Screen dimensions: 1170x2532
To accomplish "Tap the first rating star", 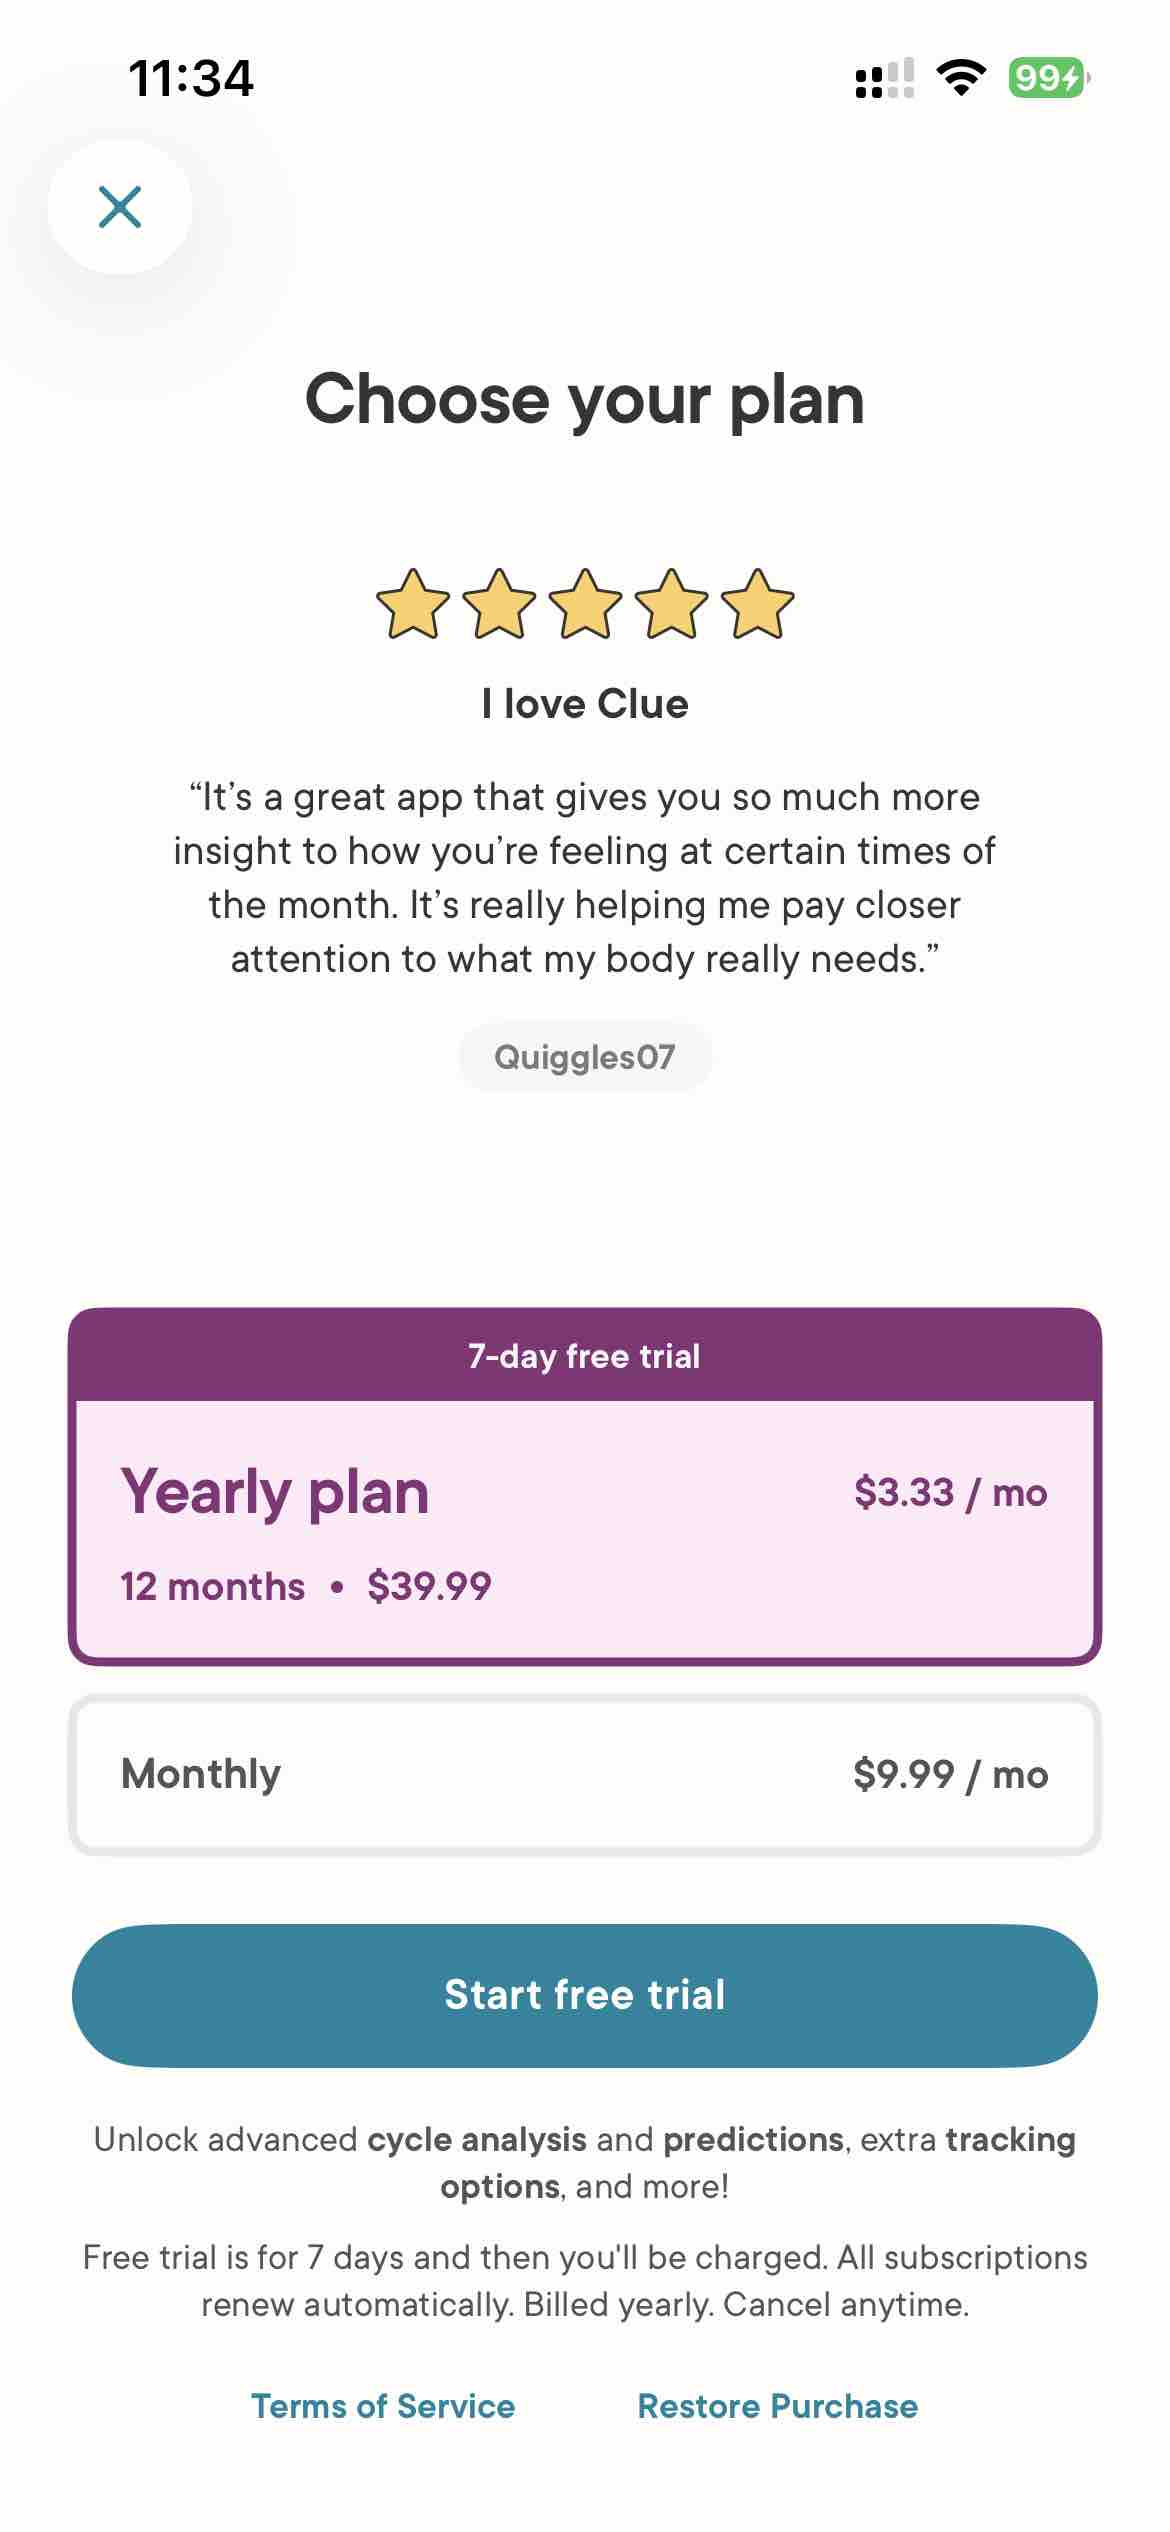I will (413, 604).
